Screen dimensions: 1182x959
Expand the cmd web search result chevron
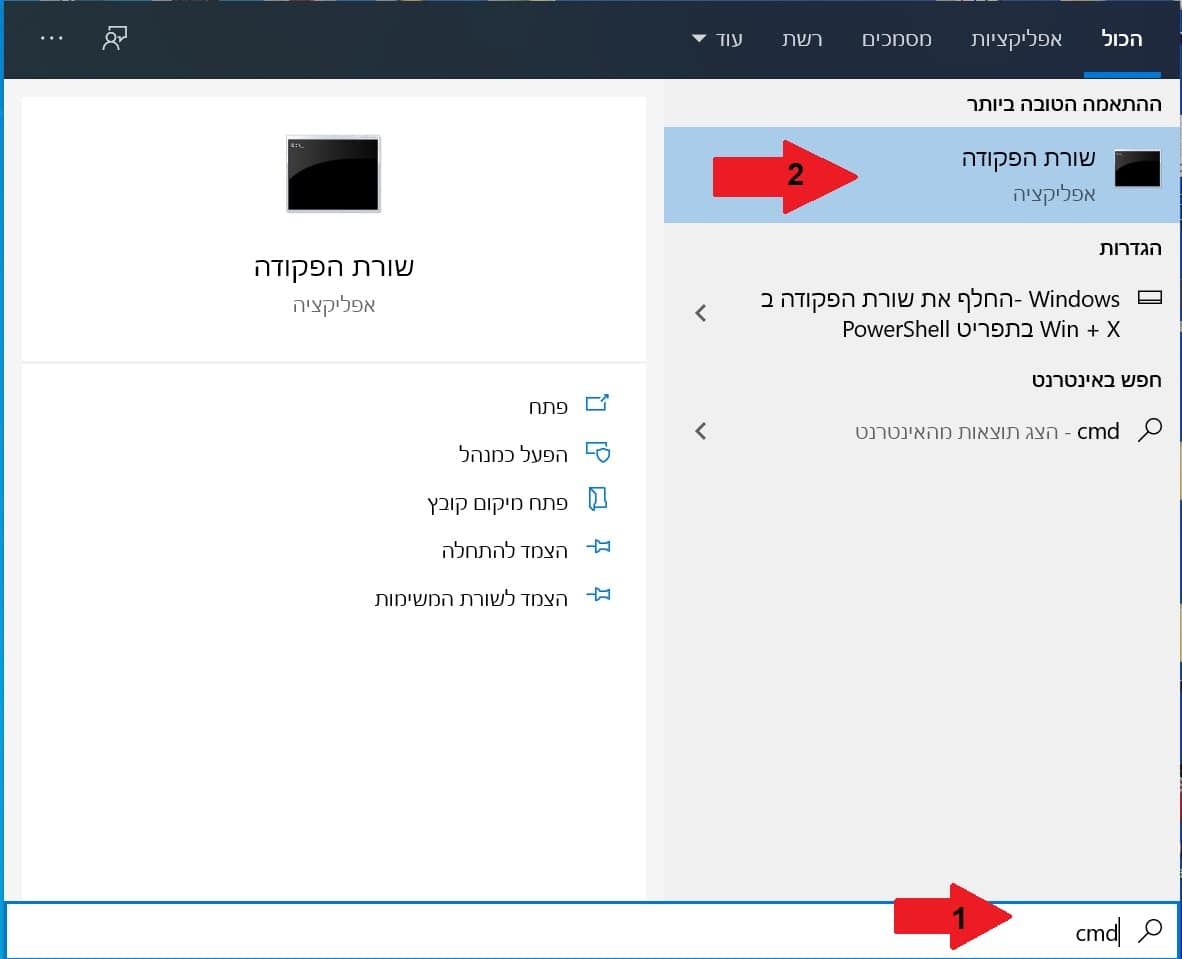coord(701,431)
